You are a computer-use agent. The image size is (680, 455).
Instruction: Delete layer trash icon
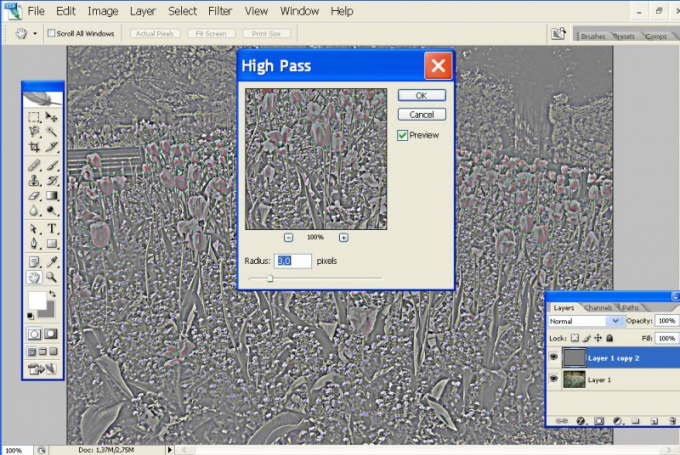coord(672,421)
